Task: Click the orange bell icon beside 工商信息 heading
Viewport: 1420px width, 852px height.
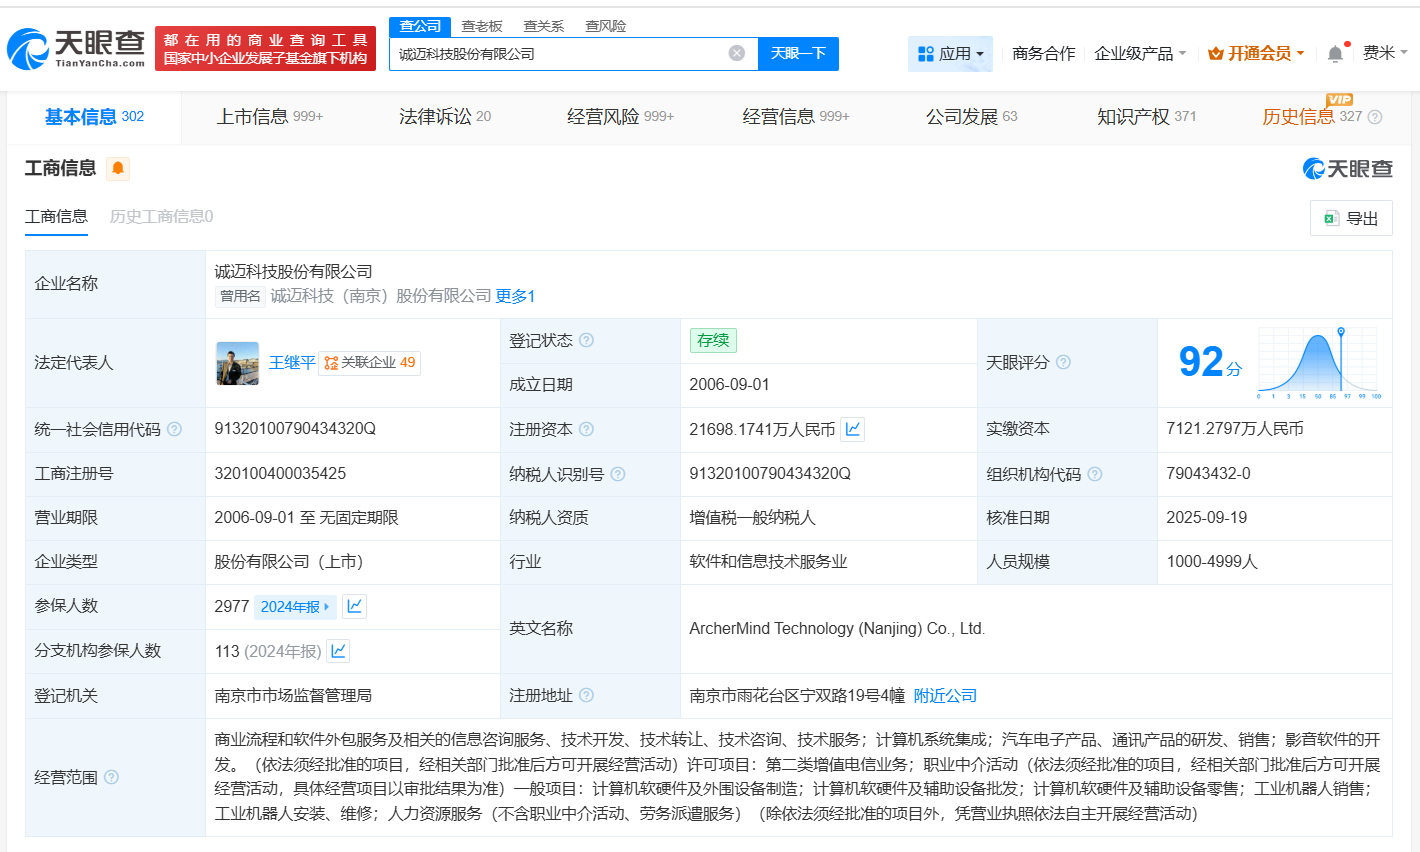Action: [117, 169]
